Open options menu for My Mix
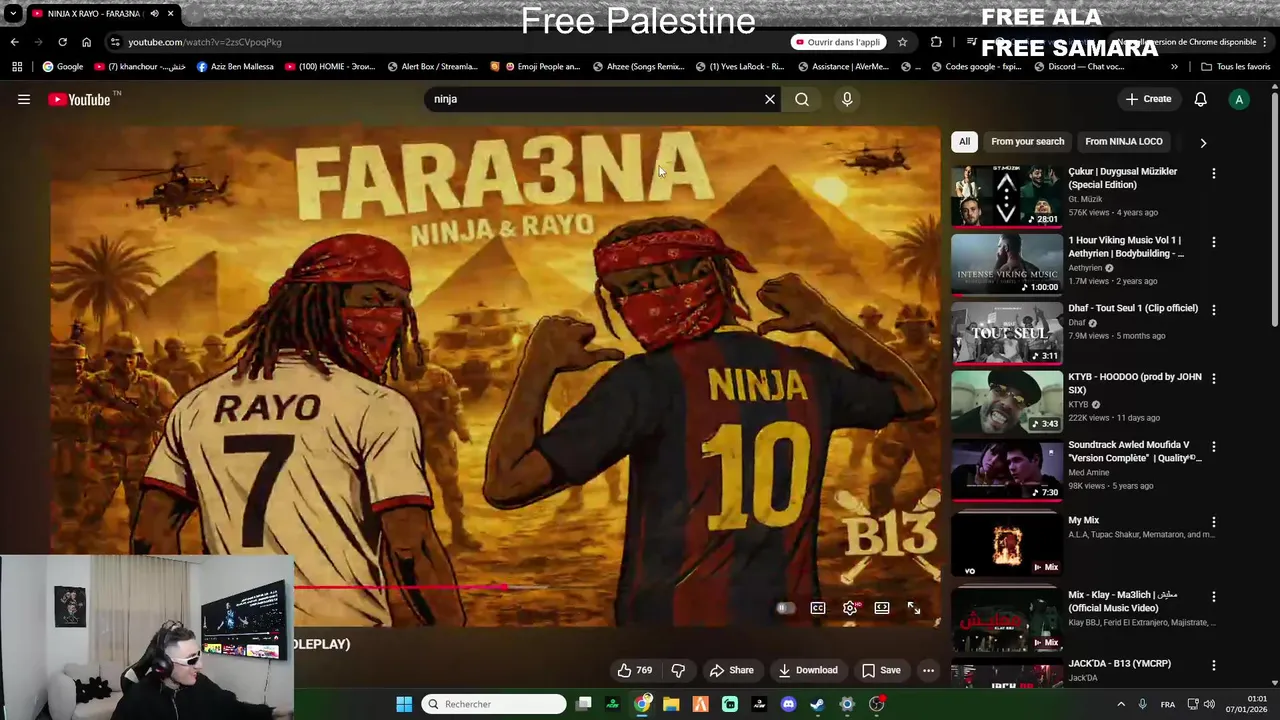 1214,522
